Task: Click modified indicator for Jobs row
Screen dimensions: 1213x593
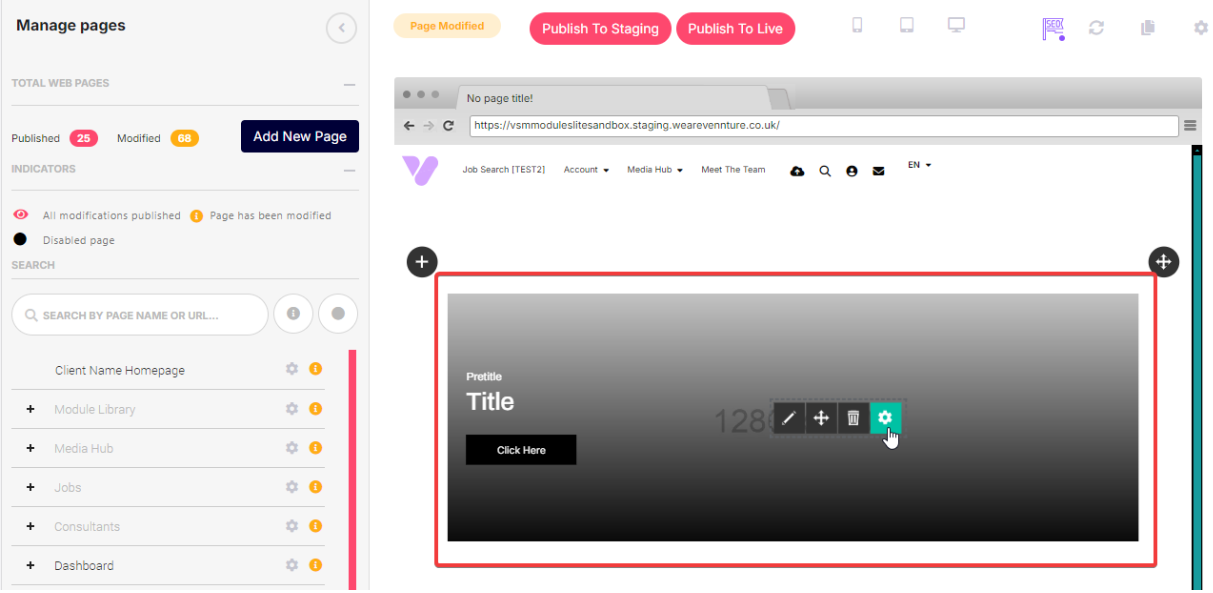Action: click(315, 486)
